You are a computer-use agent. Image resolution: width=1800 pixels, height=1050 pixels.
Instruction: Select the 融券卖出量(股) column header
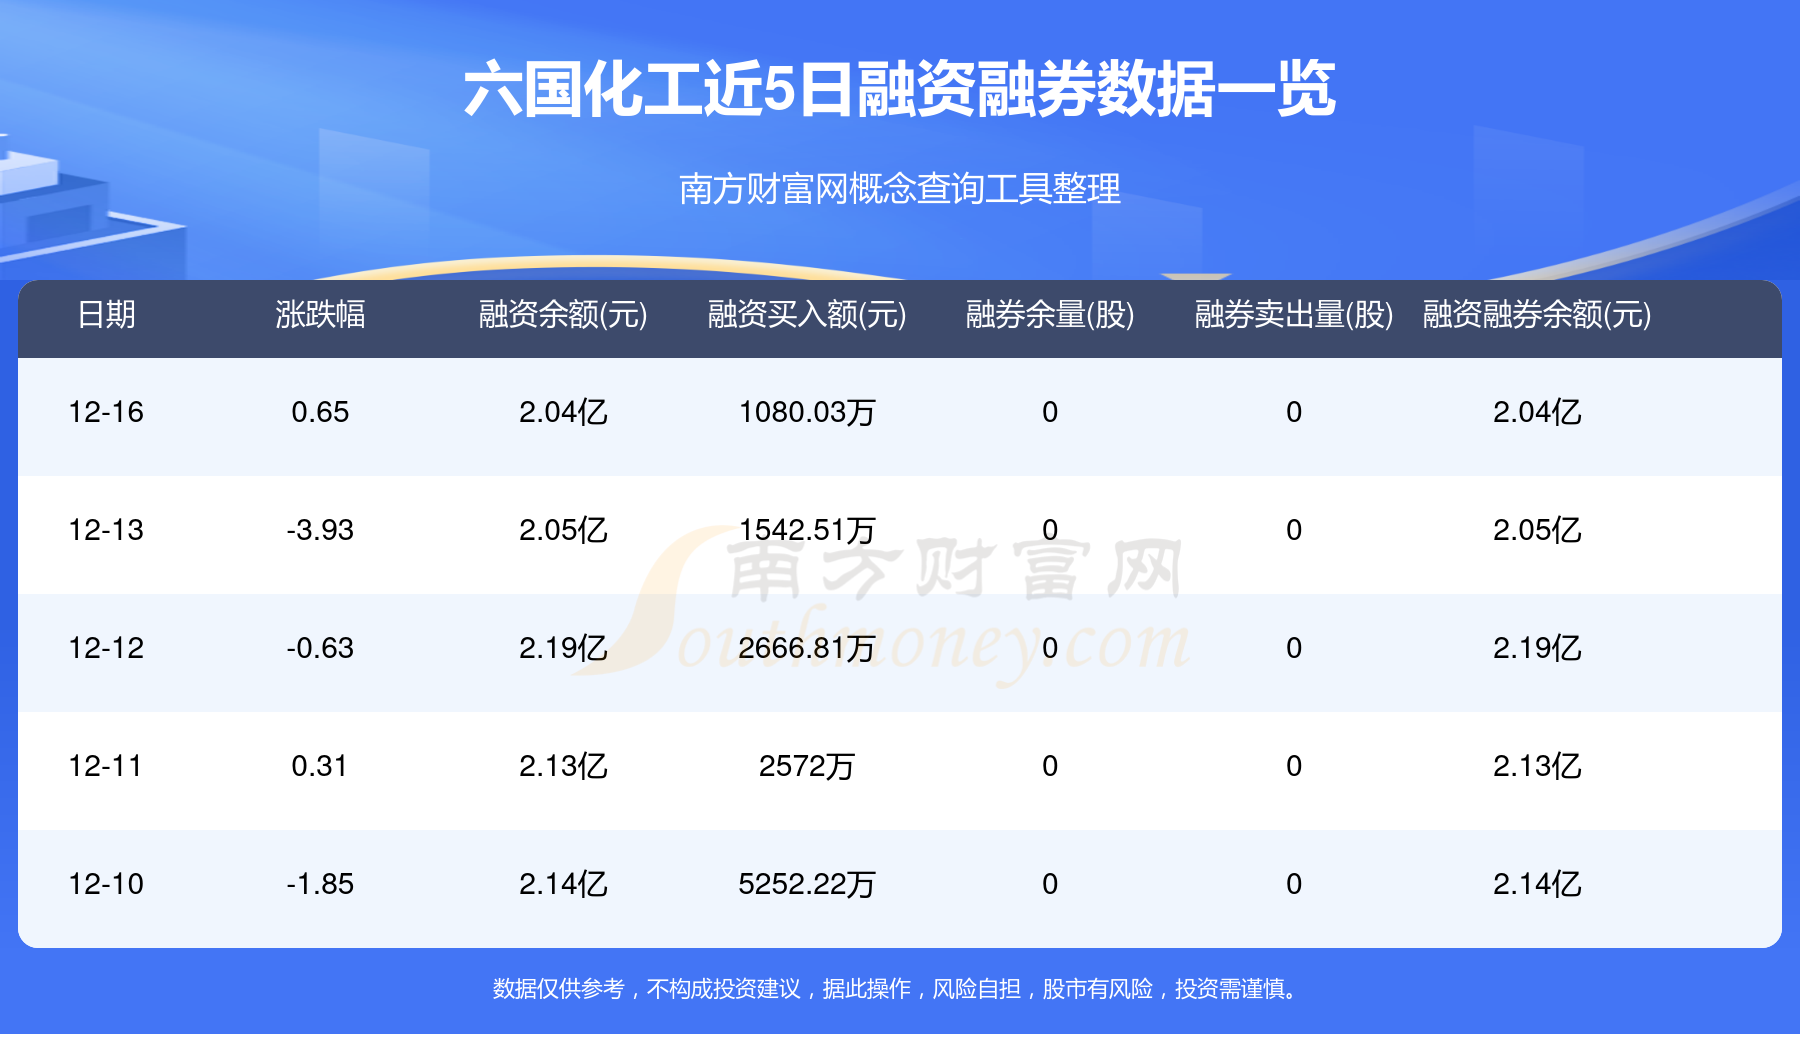click(x=1294, y=315)
